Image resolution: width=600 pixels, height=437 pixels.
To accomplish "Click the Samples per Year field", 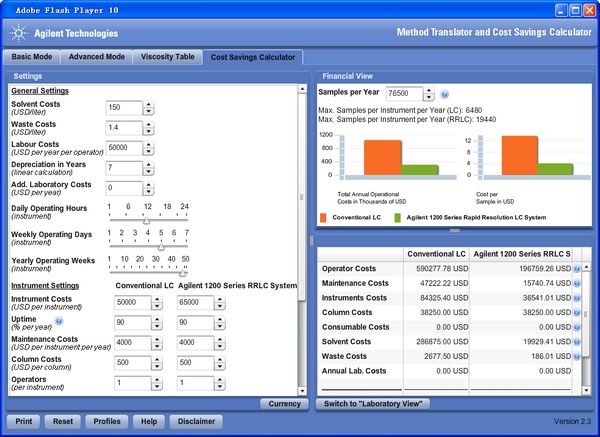I will pyautogui.click(x=404, y=93).
